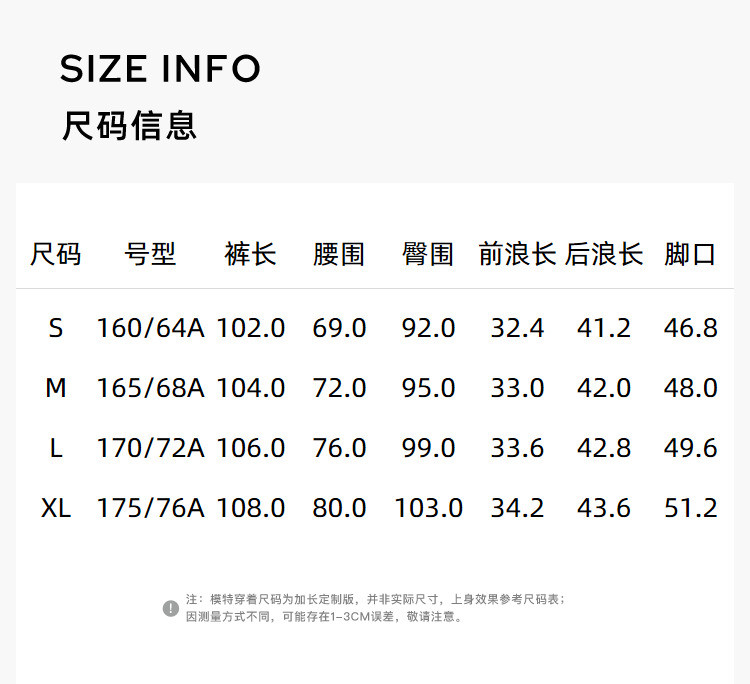Image resolution: width=750 pixels, height=684 pixels.
Task: Click the 尺码信息 subtitle
Action: [129, 126]
